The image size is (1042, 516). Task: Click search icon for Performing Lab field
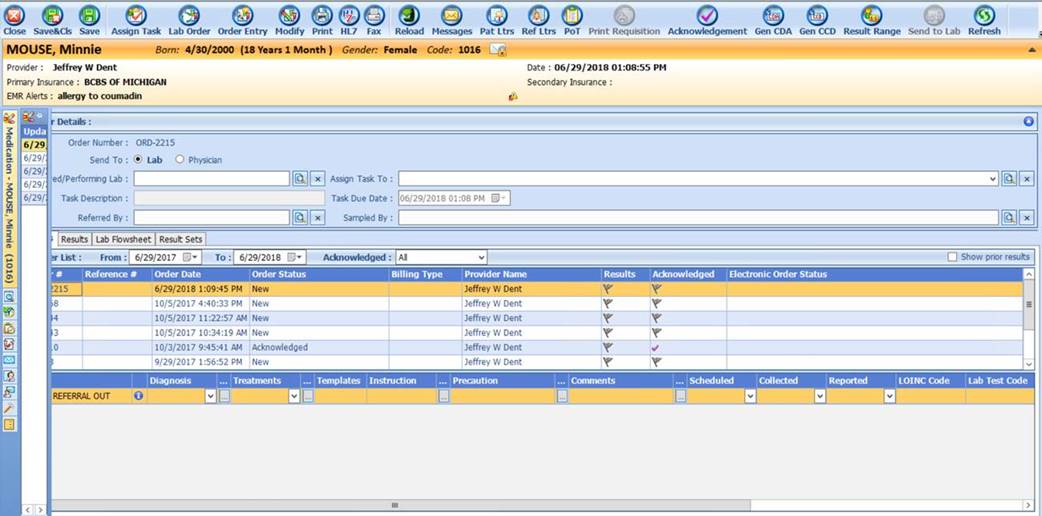300,178
